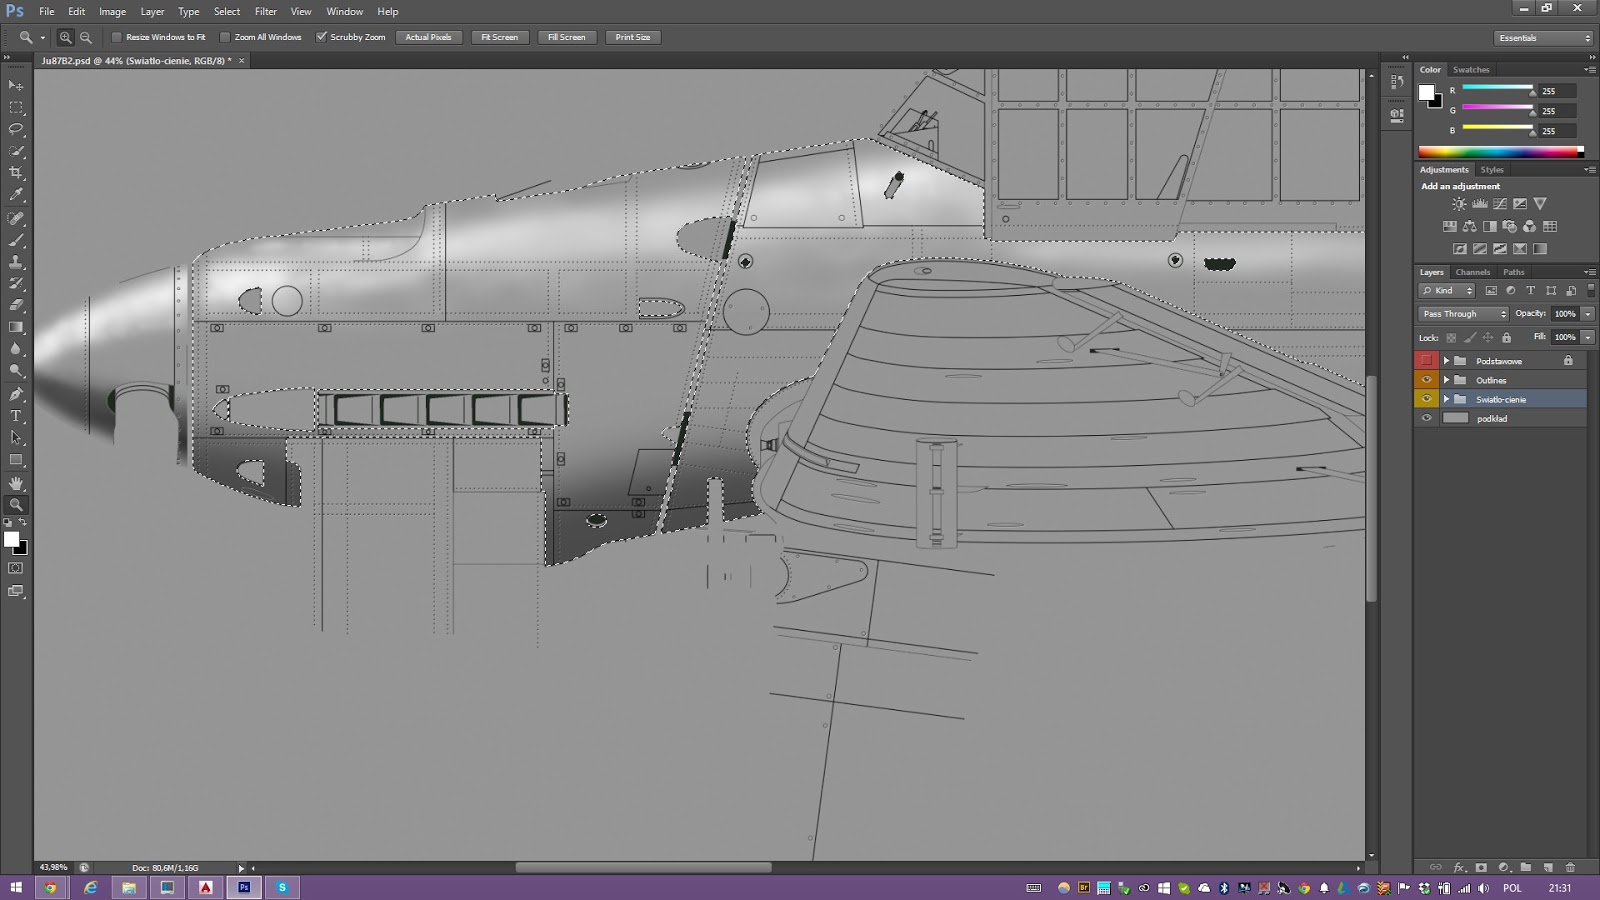Click the Fit Screen button
This screenshot has width=1600, height=900.
(x=499, y=37)
